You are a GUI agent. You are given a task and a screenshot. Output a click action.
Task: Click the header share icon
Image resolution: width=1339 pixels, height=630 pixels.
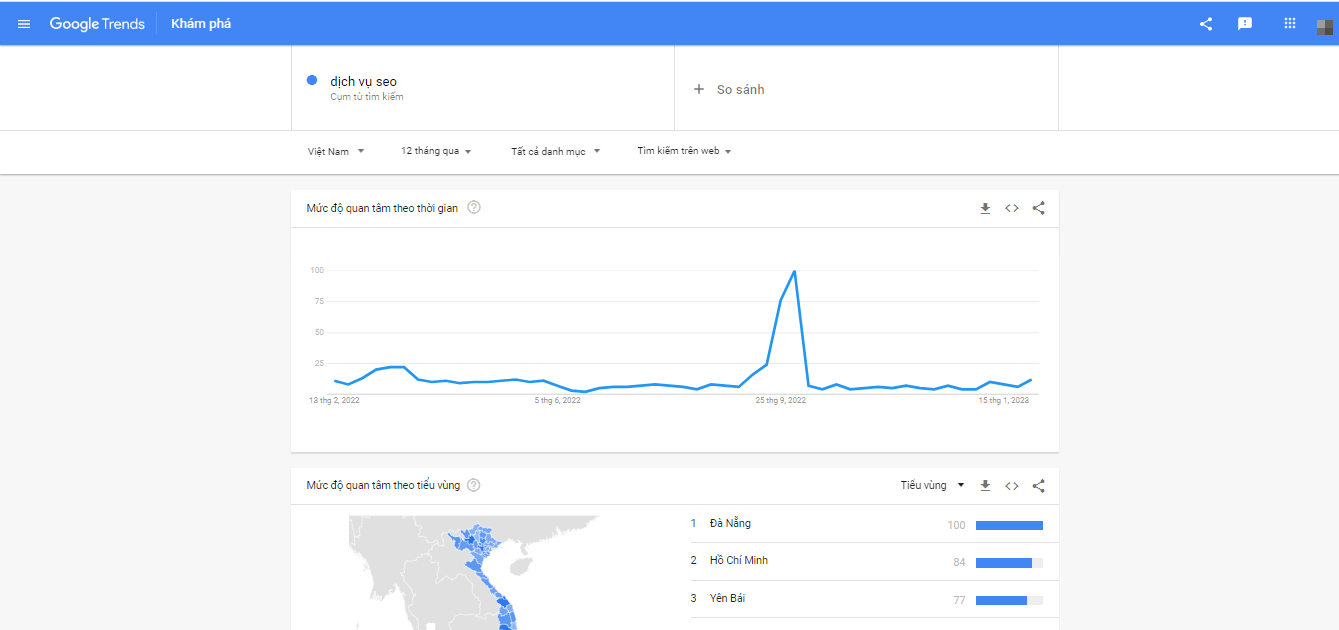(x=1206, y=24)
